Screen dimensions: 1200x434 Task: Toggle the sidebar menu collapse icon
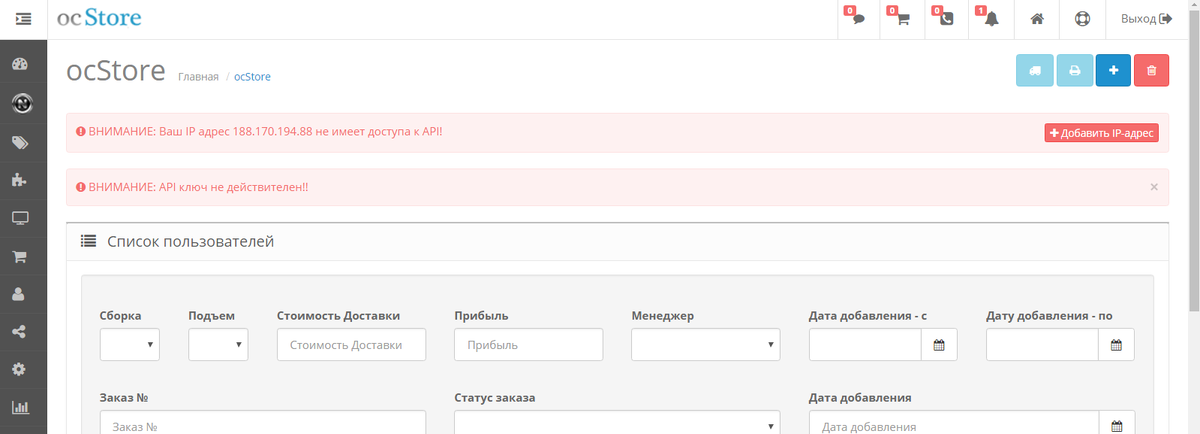(x=24, y=19)
